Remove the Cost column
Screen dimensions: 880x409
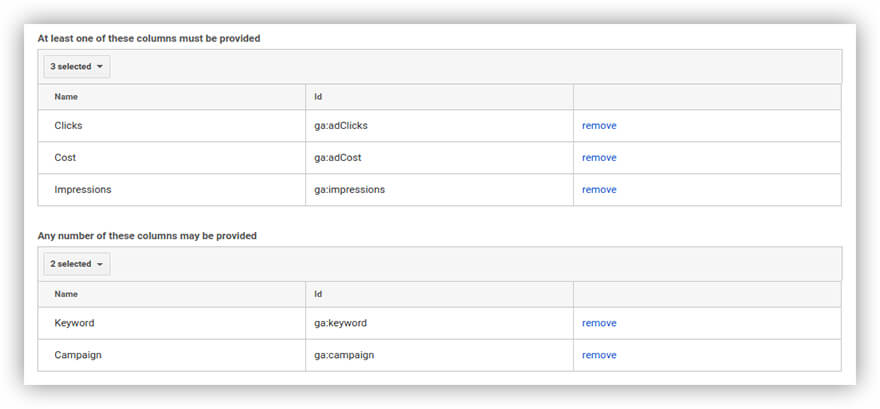coord(599,158)
